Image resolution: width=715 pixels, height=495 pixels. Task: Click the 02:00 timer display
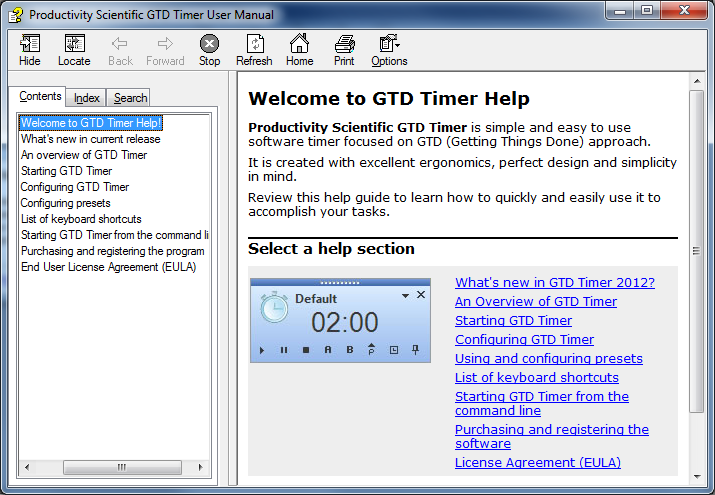[x=345, y=322]
